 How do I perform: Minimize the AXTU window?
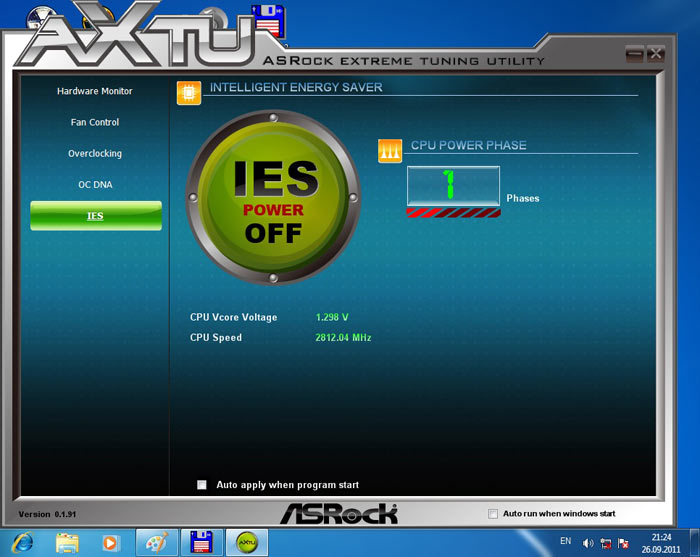click(634, 54)
